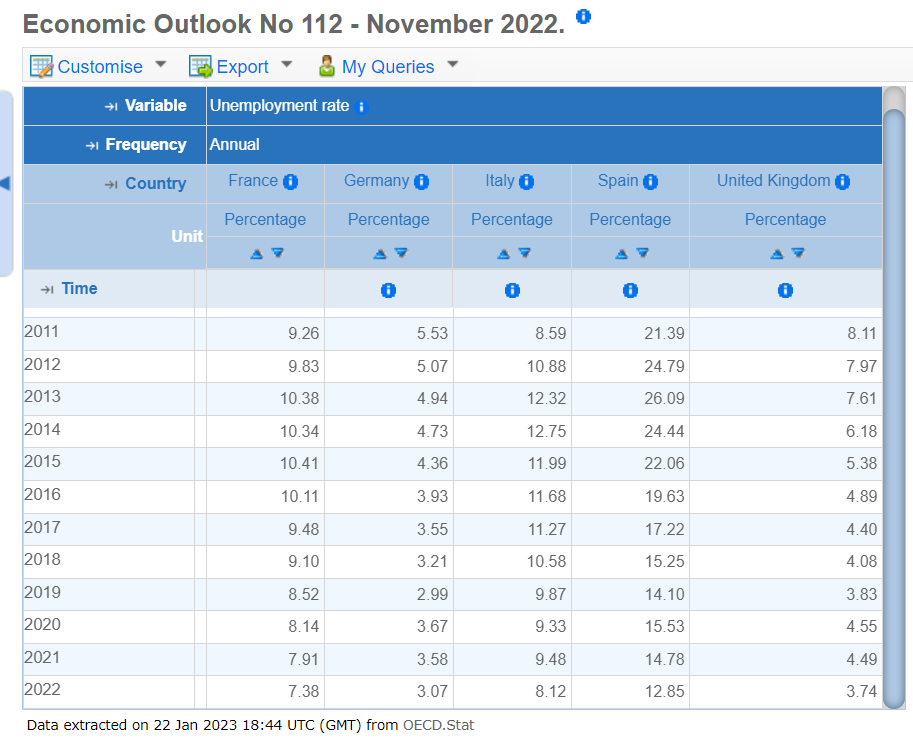The width and height of the screenshot is (913, 745).
Task: Click the United Kingdom info icon in the Time row
Action: pos(785,291)
